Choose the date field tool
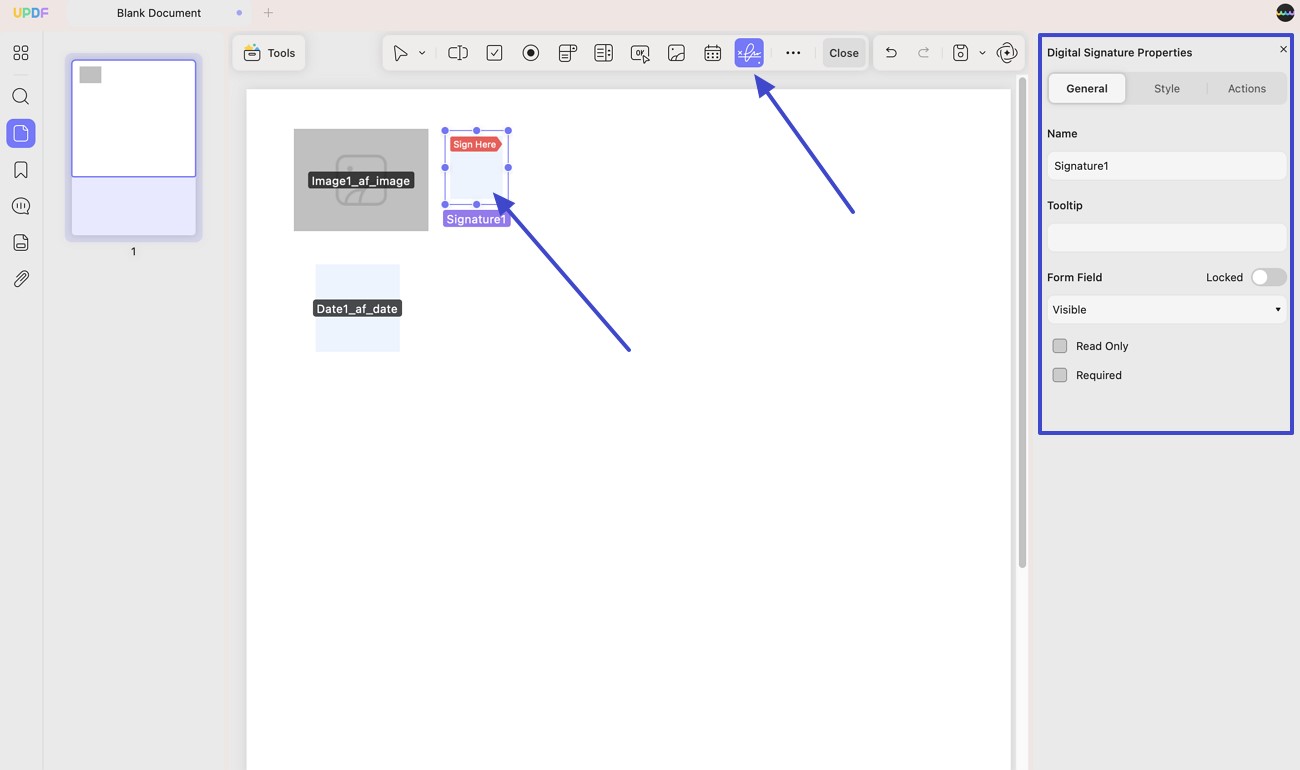Image resolution: width=1300 pixels, height=770 pixels. tap(712, 53)
